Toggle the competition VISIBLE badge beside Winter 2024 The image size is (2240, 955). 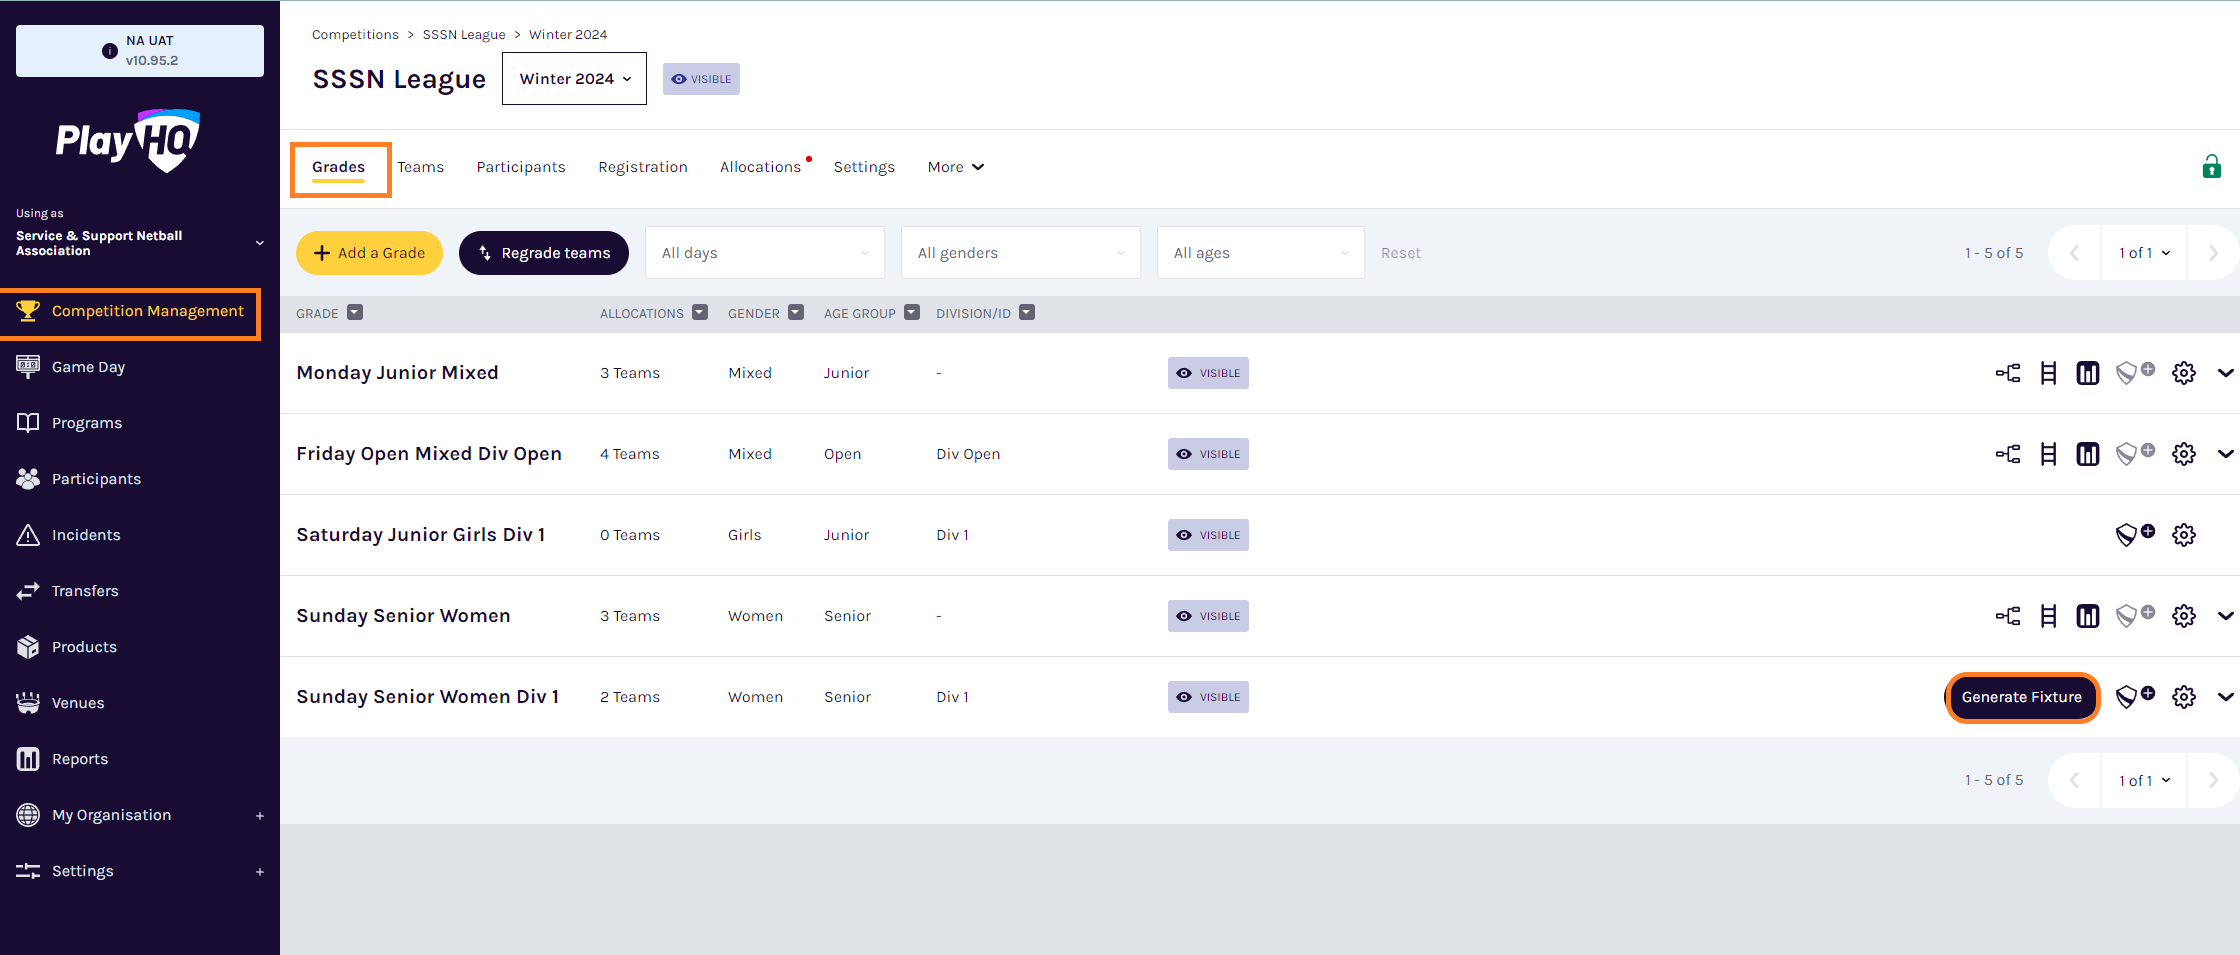(x=701, y=79)
